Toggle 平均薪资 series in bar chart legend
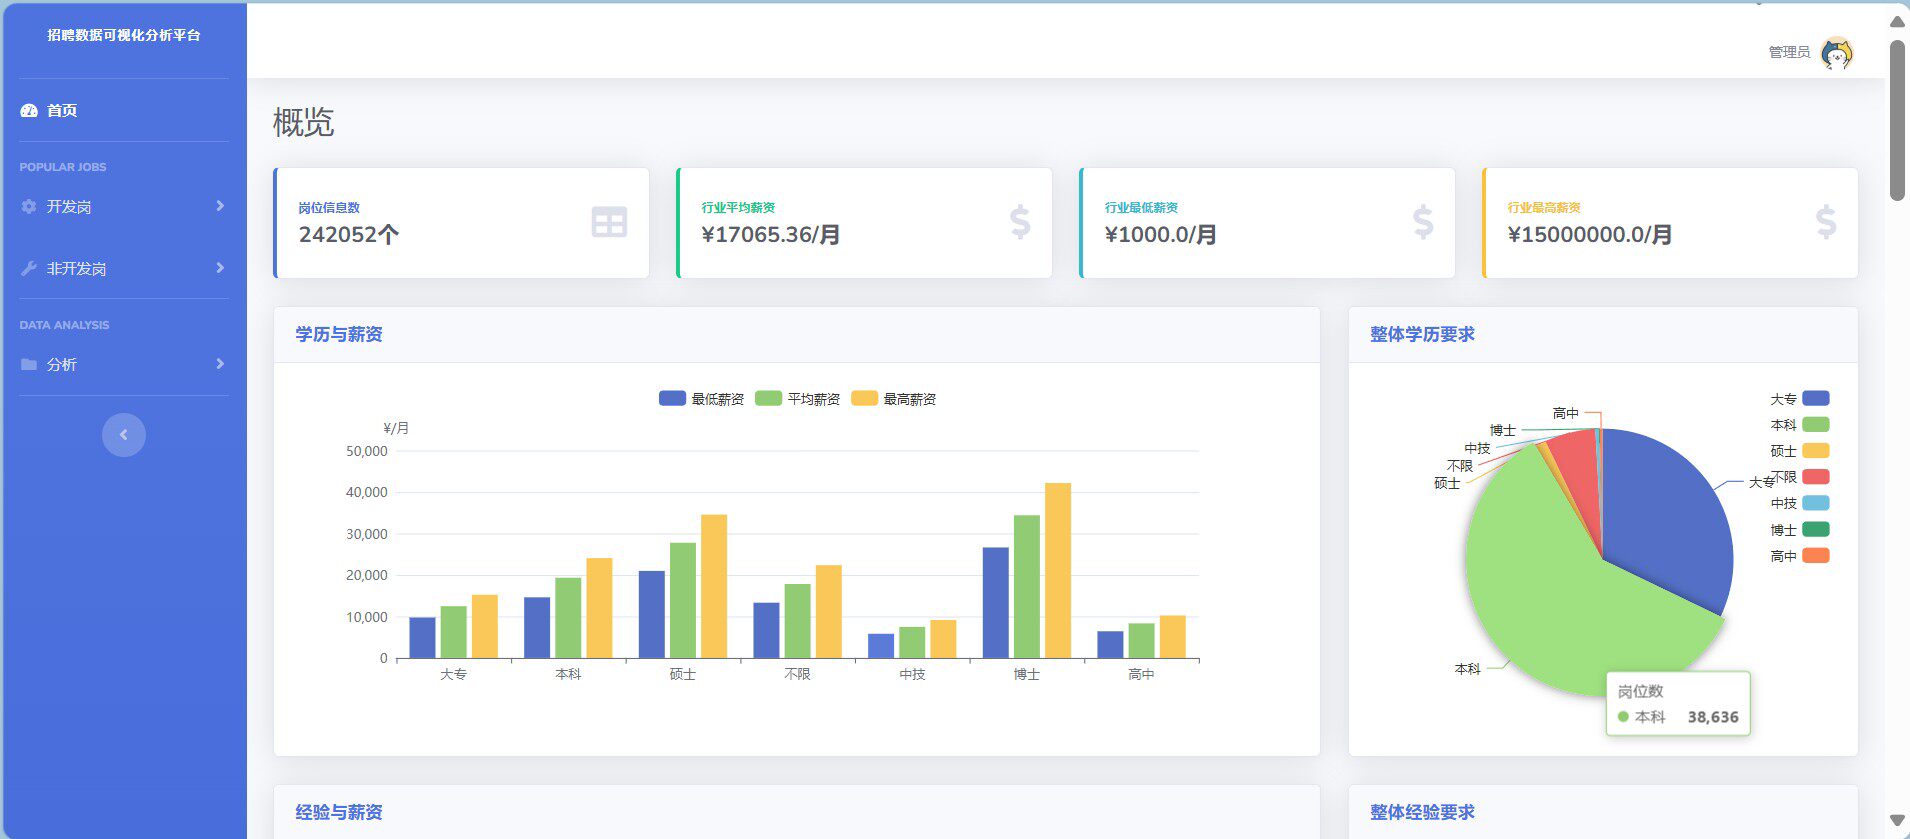This screenshot has width=1910, height=839. pyautogui.click(x=797, y=399)
